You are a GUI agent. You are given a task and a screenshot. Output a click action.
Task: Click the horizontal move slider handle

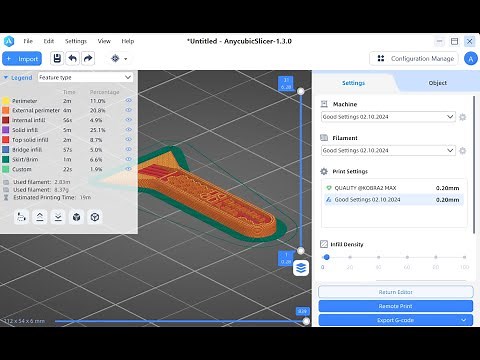point(306,321)
